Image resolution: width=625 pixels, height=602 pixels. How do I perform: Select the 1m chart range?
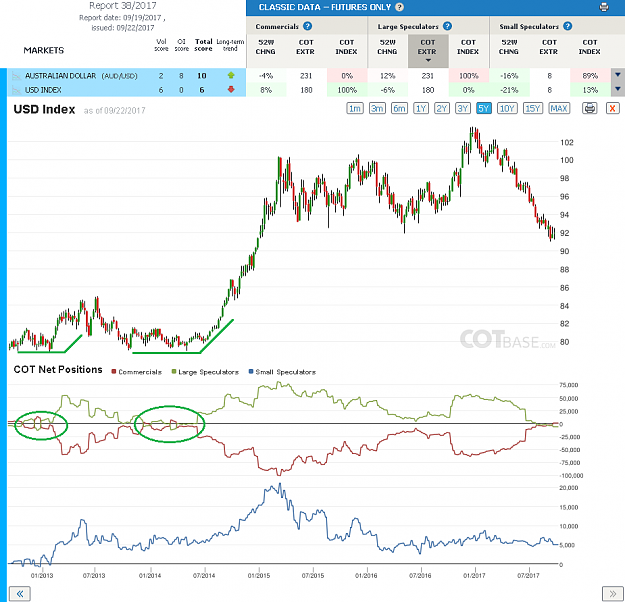point(355,108)
